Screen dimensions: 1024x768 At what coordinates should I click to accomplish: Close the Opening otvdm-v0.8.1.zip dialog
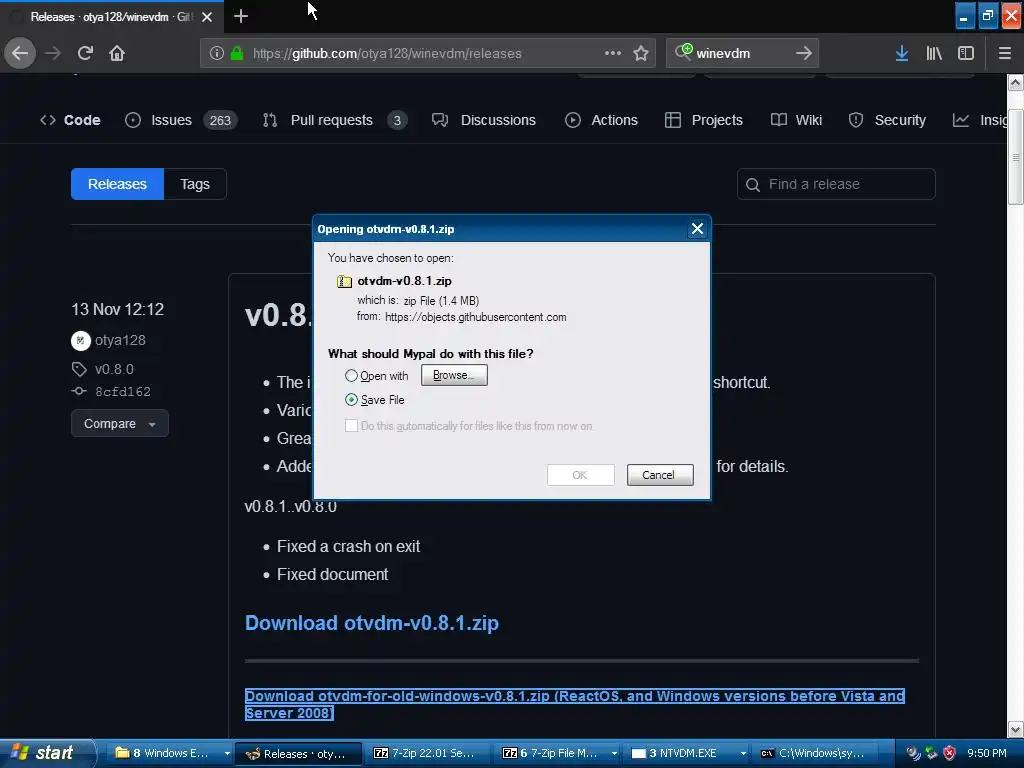pos(697,229)
